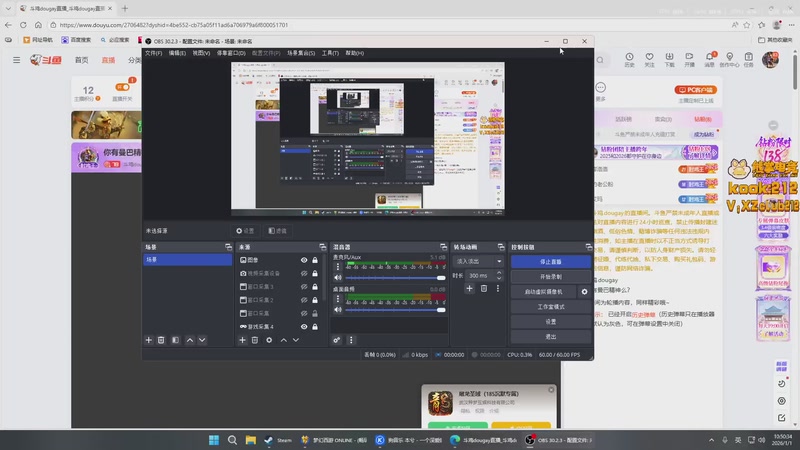The image size is (800, 450).
Task: Open the 麦克风/Aux channel options dots
Action: tap(338, 267)
